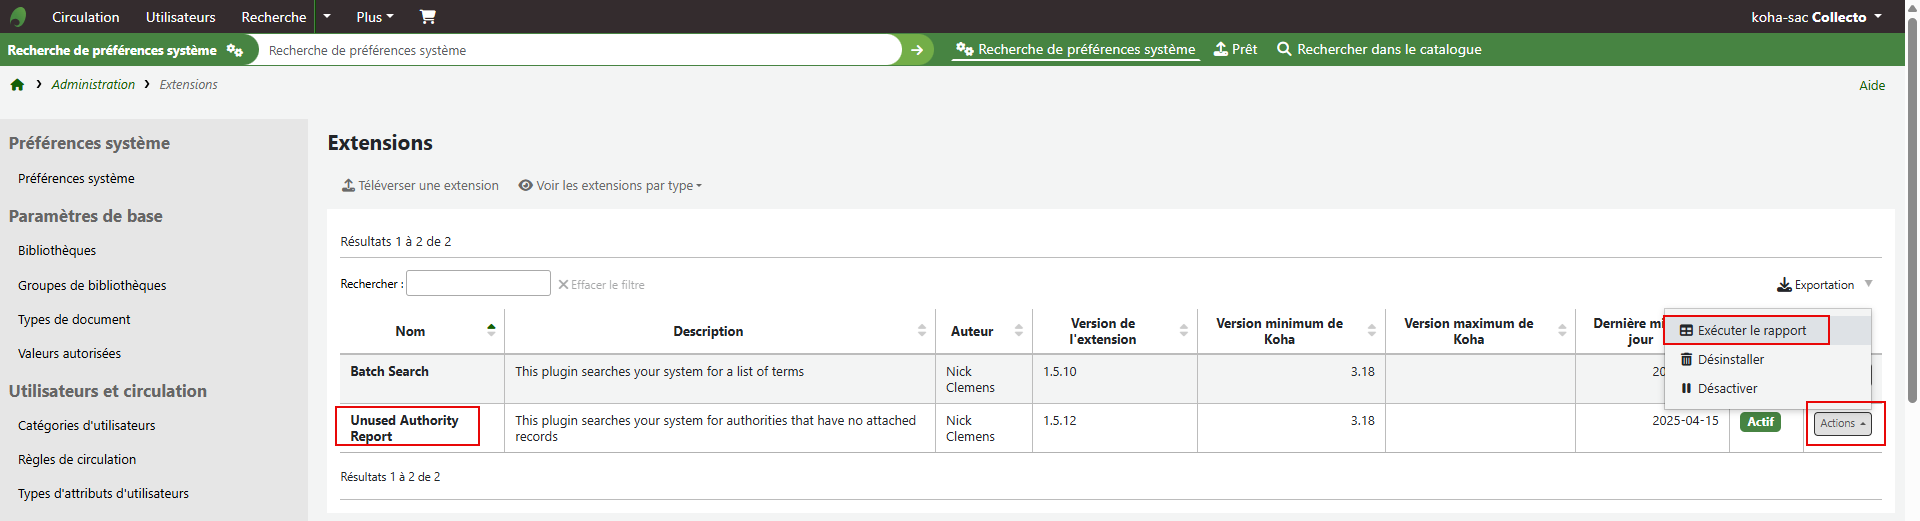Sort by Auteur column arrows
This screenshot has width=1920, height=521.
coord(1018,331)
